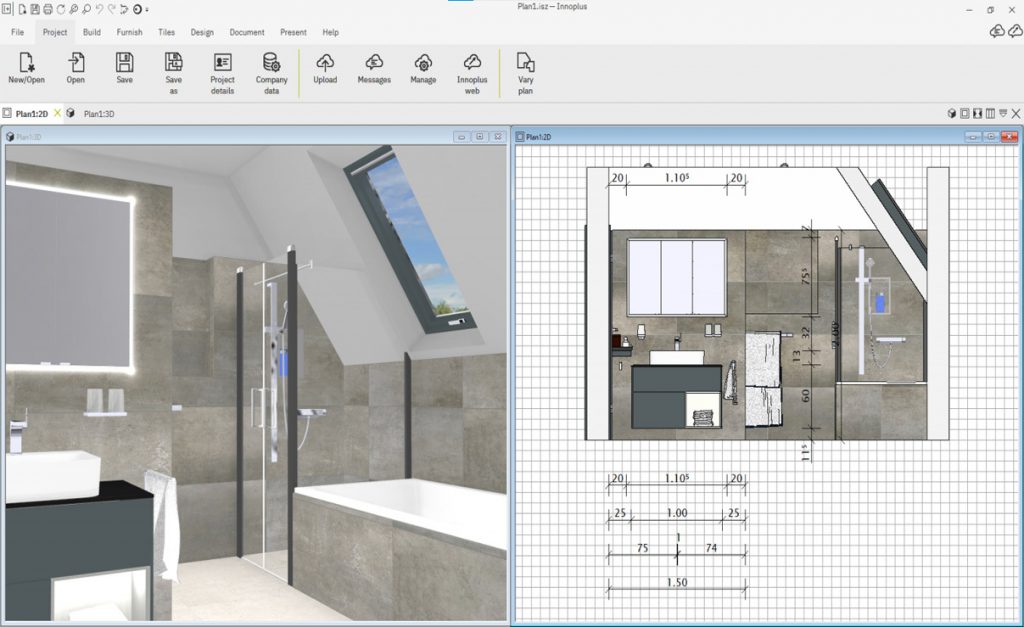This screenshot has width=1024, height=627.
Task: Close the Plan1:2D tab
Action: click(x=57, y=113)
